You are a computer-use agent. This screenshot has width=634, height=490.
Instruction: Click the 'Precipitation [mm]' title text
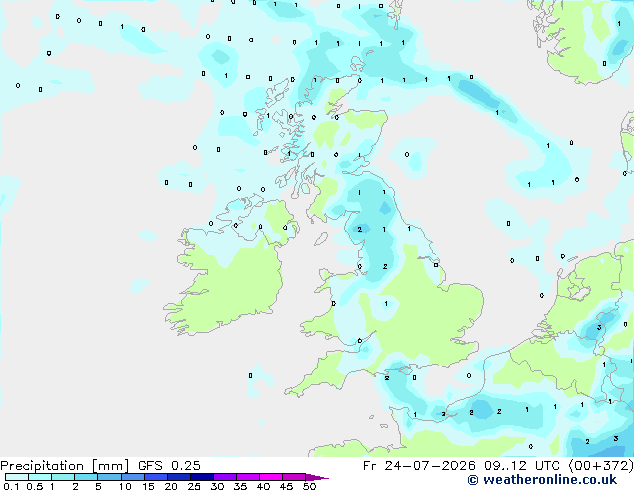point(65,466)
